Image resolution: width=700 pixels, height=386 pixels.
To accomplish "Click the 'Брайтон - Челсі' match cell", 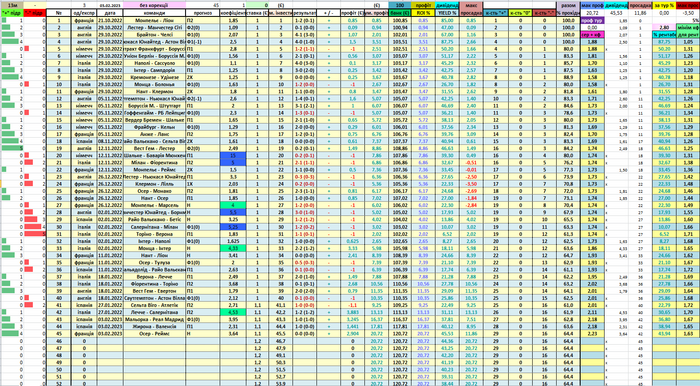I will point(154,35).
